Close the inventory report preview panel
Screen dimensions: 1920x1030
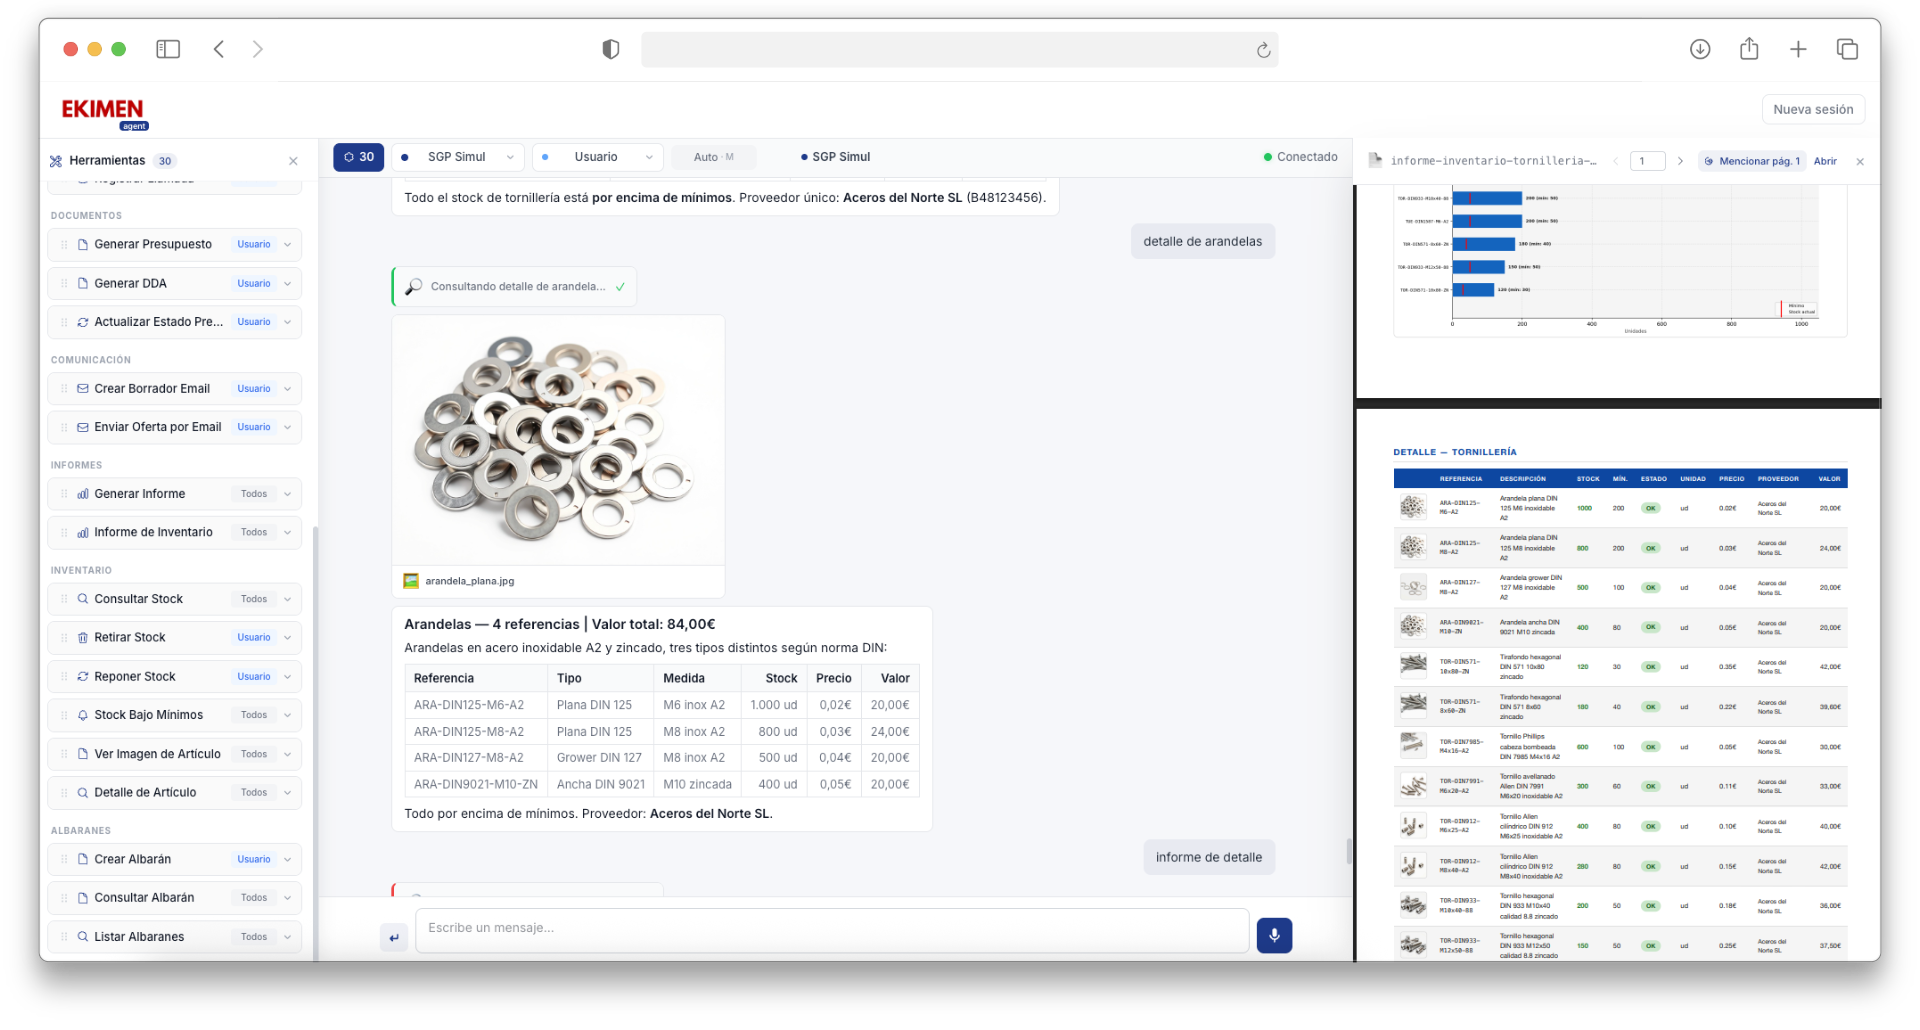1859,161
